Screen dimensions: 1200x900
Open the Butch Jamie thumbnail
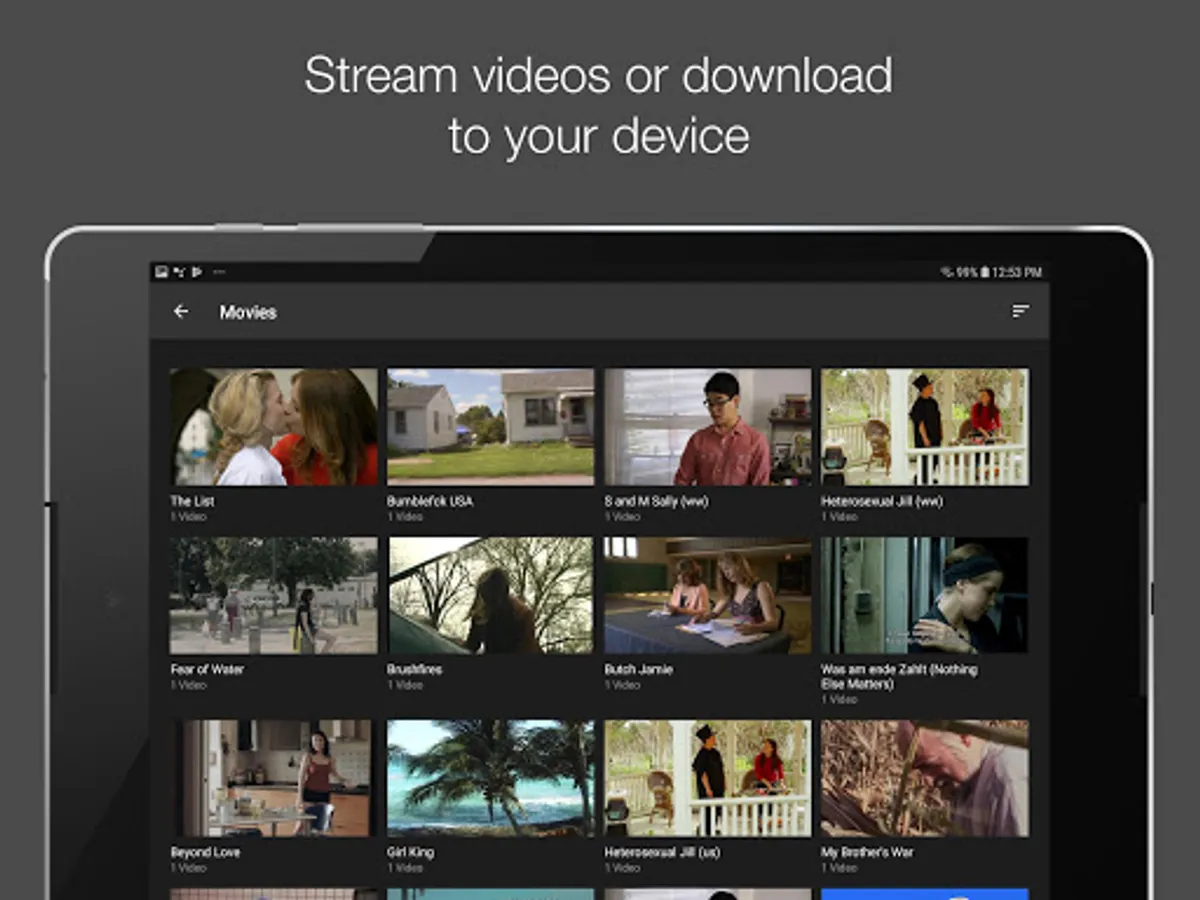point(708,596)
